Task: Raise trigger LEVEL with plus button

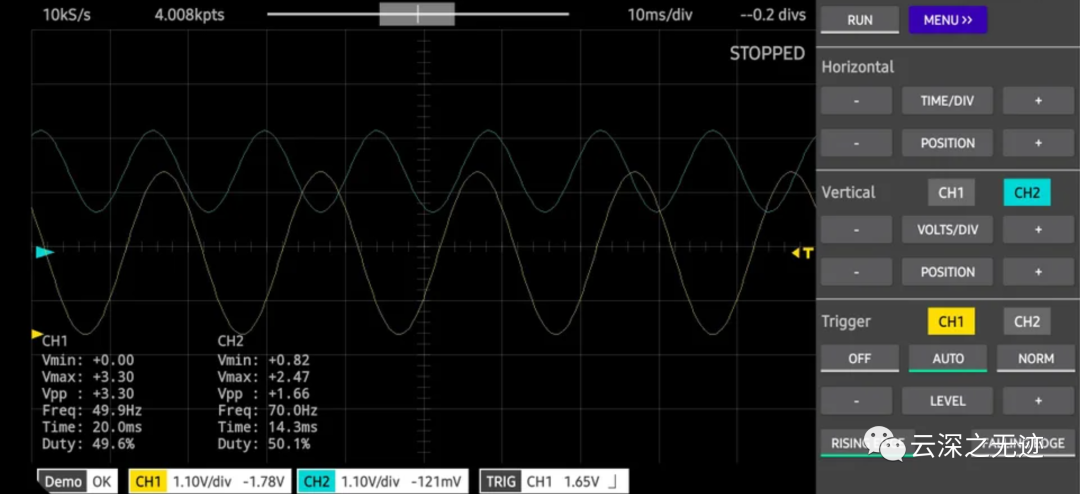Action: tap(1038, 401)
